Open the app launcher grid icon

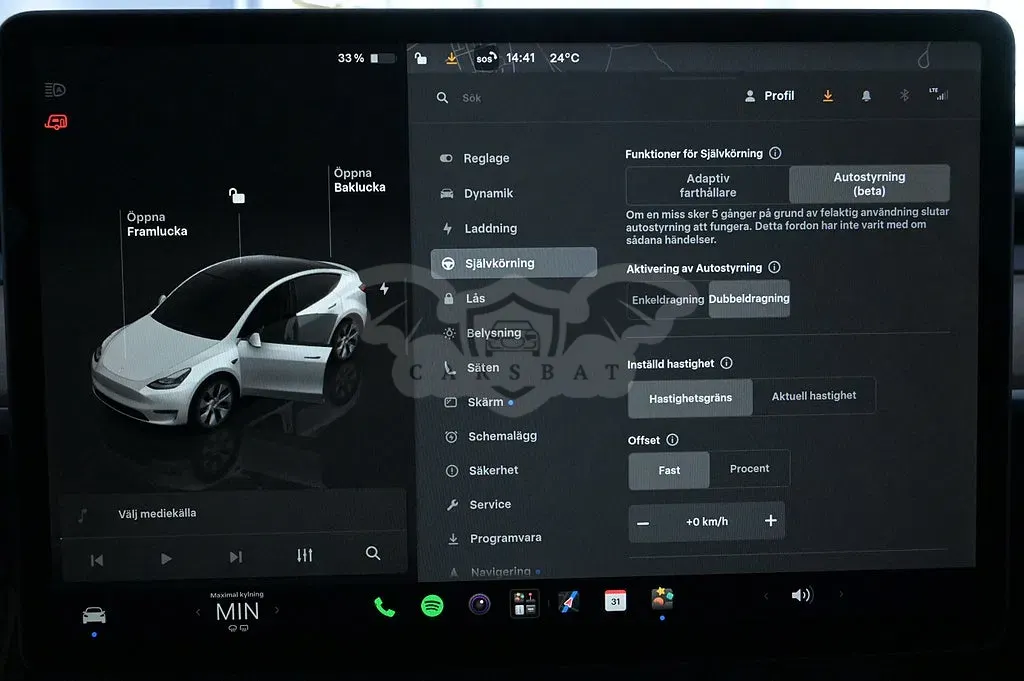click(524, 603)
